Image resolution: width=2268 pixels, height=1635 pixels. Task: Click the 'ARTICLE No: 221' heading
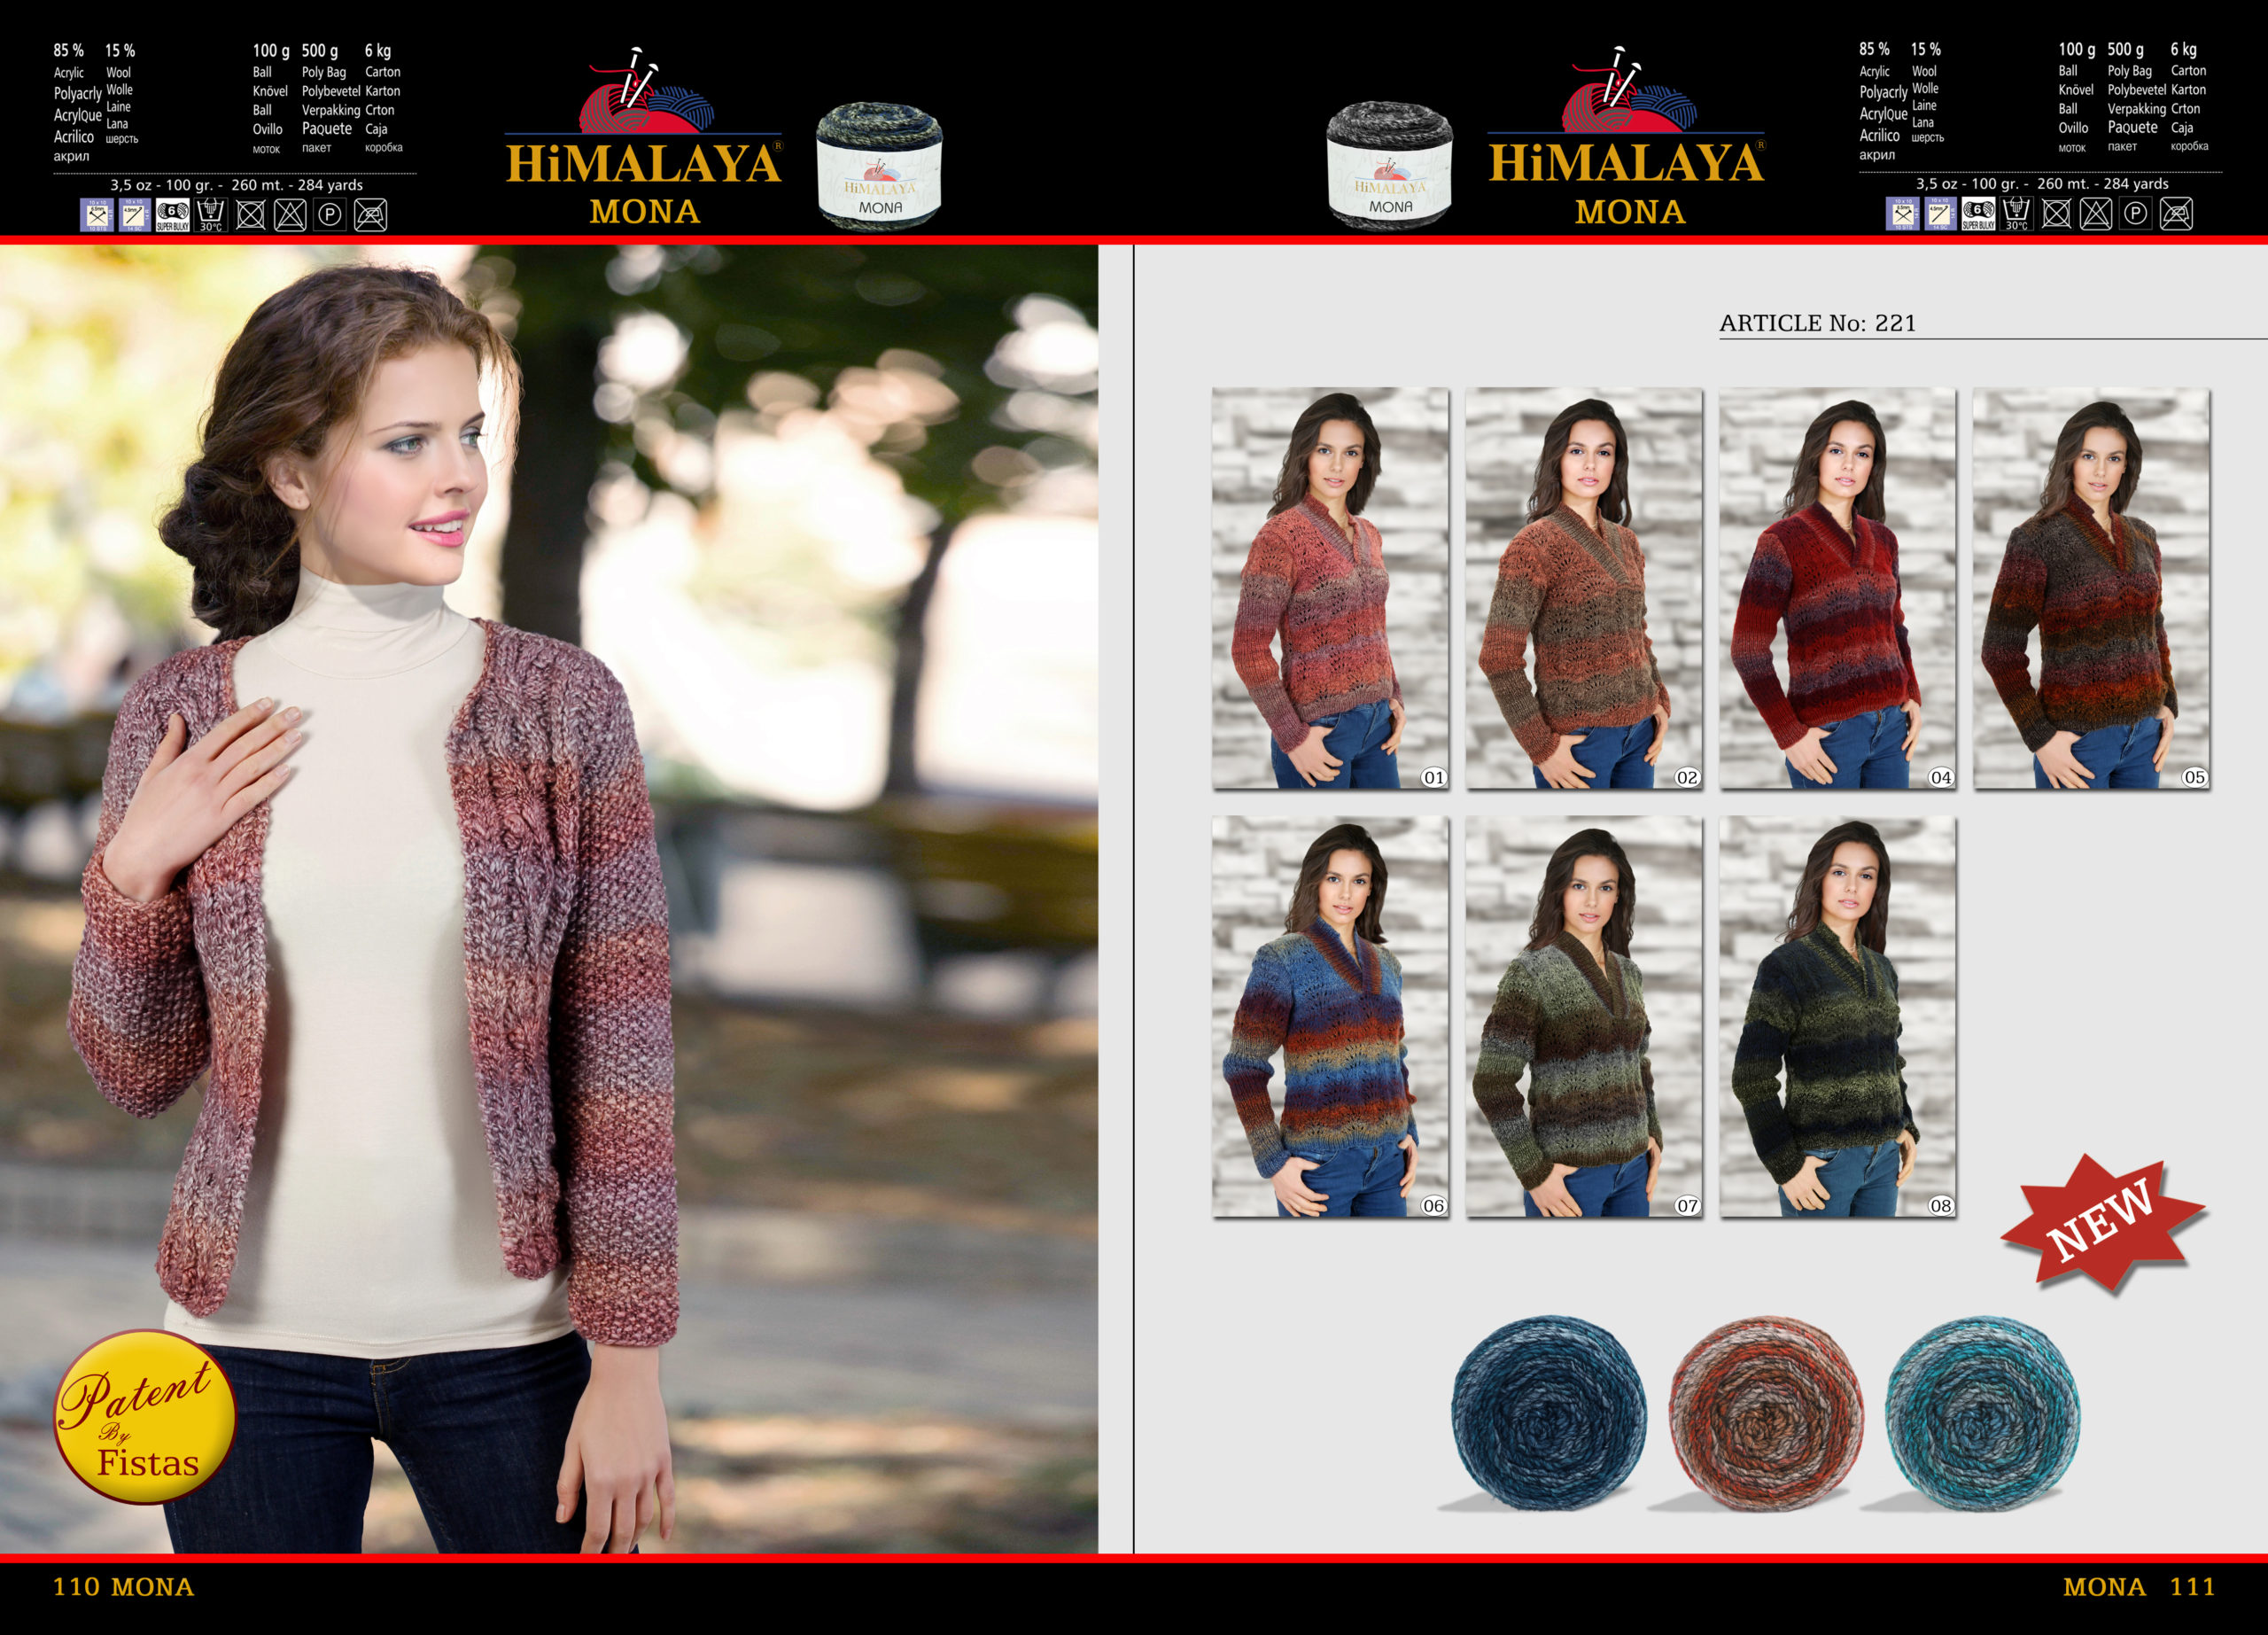1818,323
